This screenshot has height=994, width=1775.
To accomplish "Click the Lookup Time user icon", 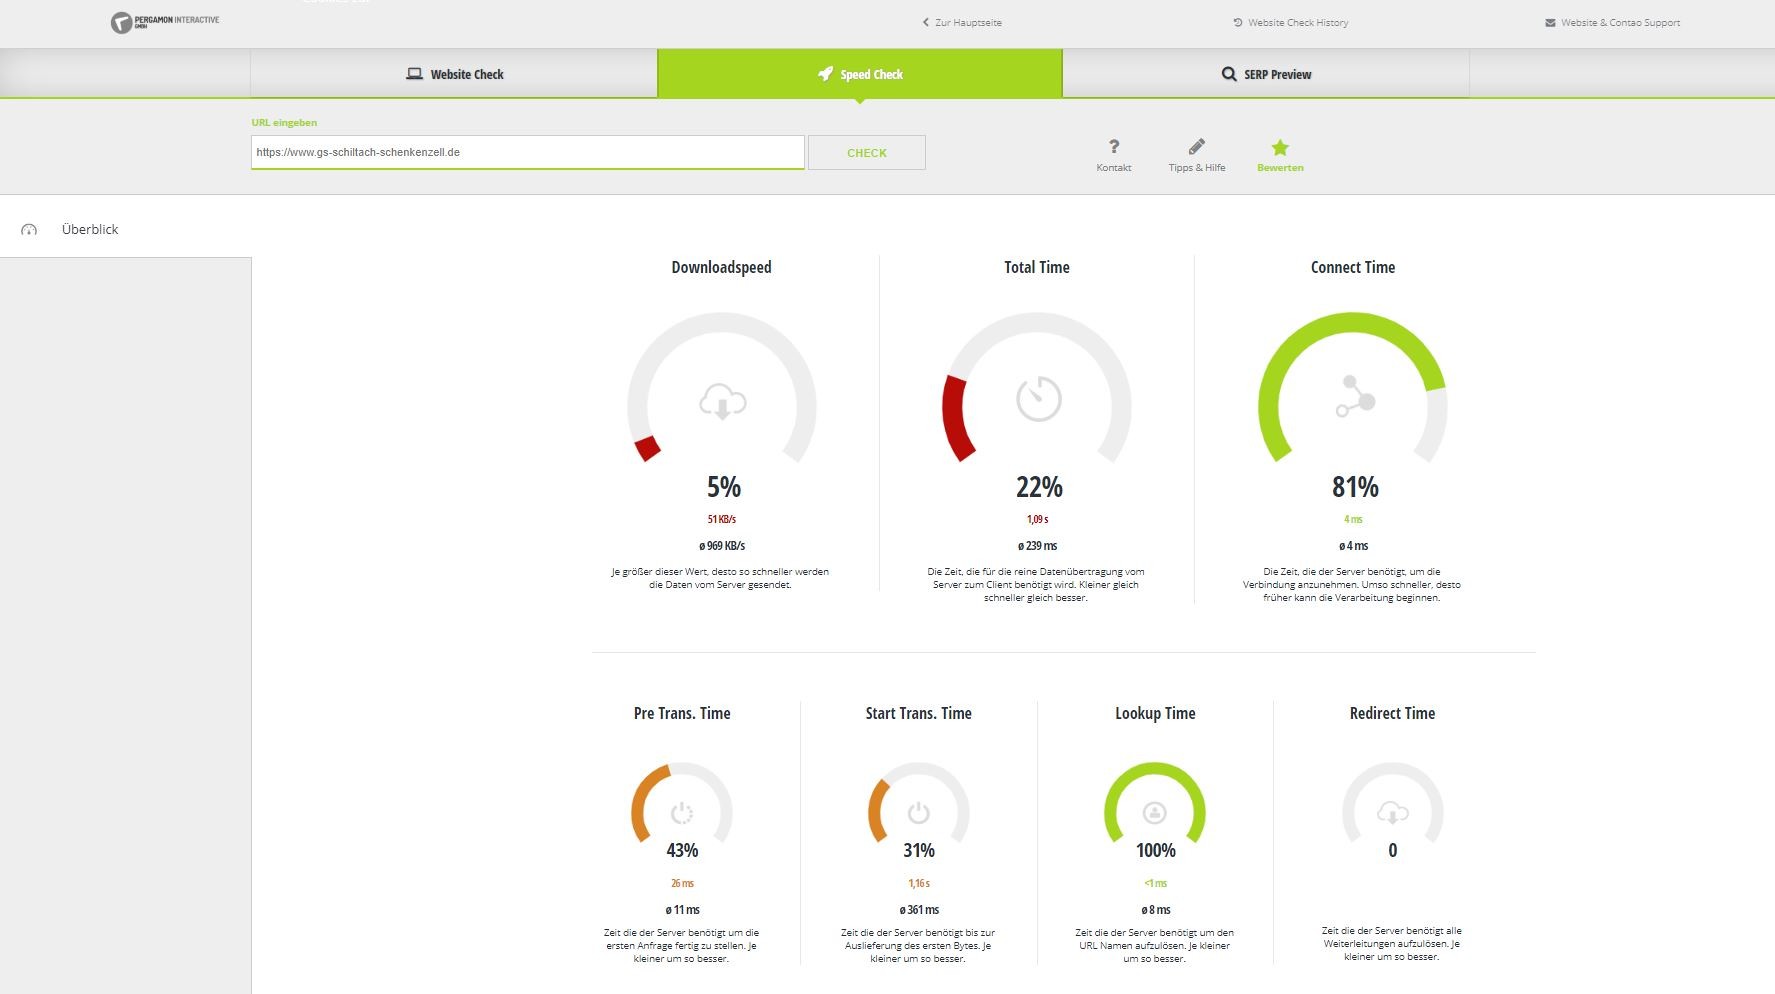I will [1155, 812].
